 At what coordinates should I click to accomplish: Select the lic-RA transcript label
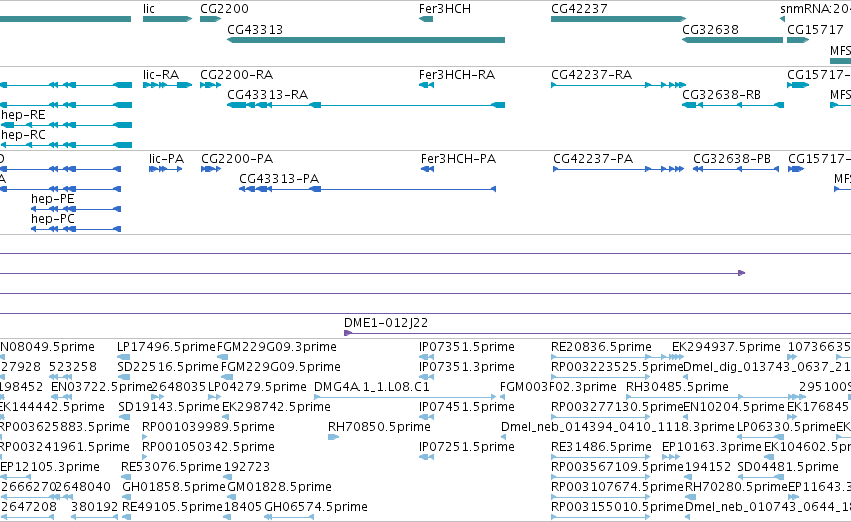[x=161, y=74]
